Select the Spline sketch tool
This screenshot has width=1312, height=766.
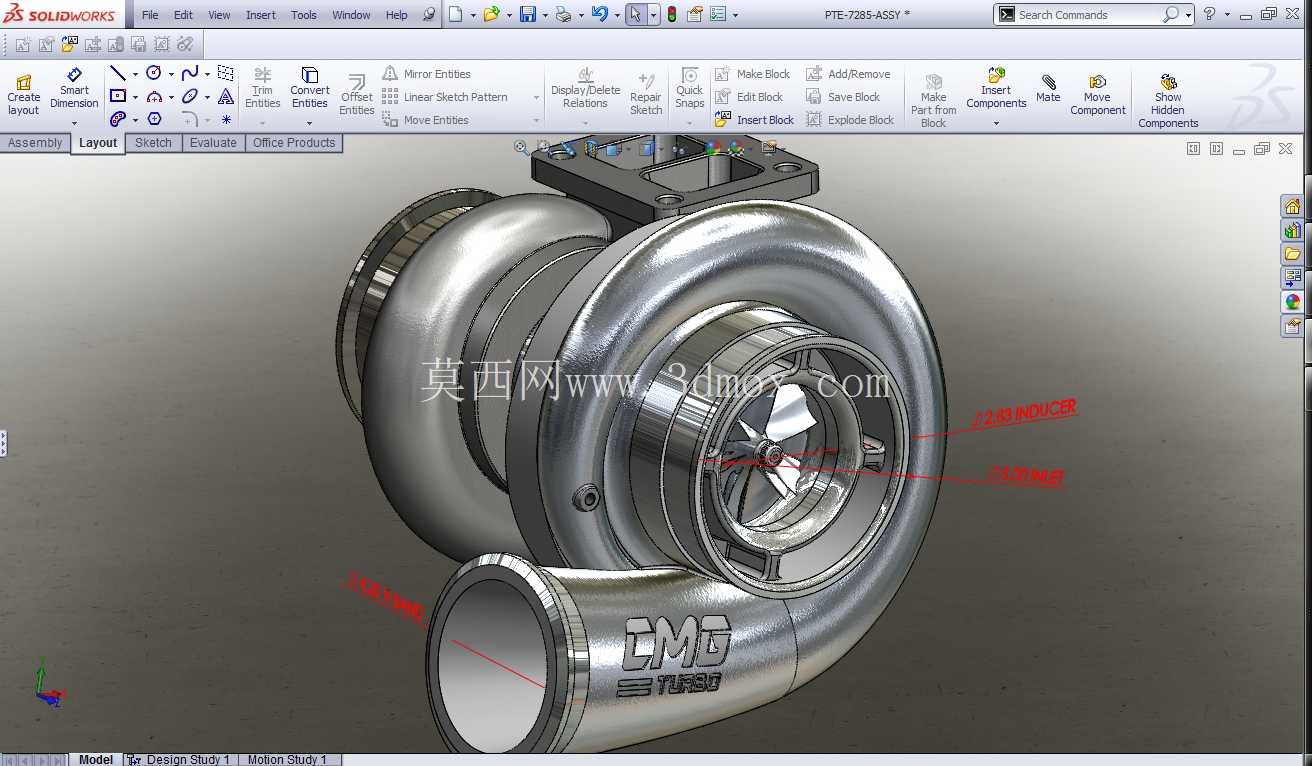pos(190,73)
